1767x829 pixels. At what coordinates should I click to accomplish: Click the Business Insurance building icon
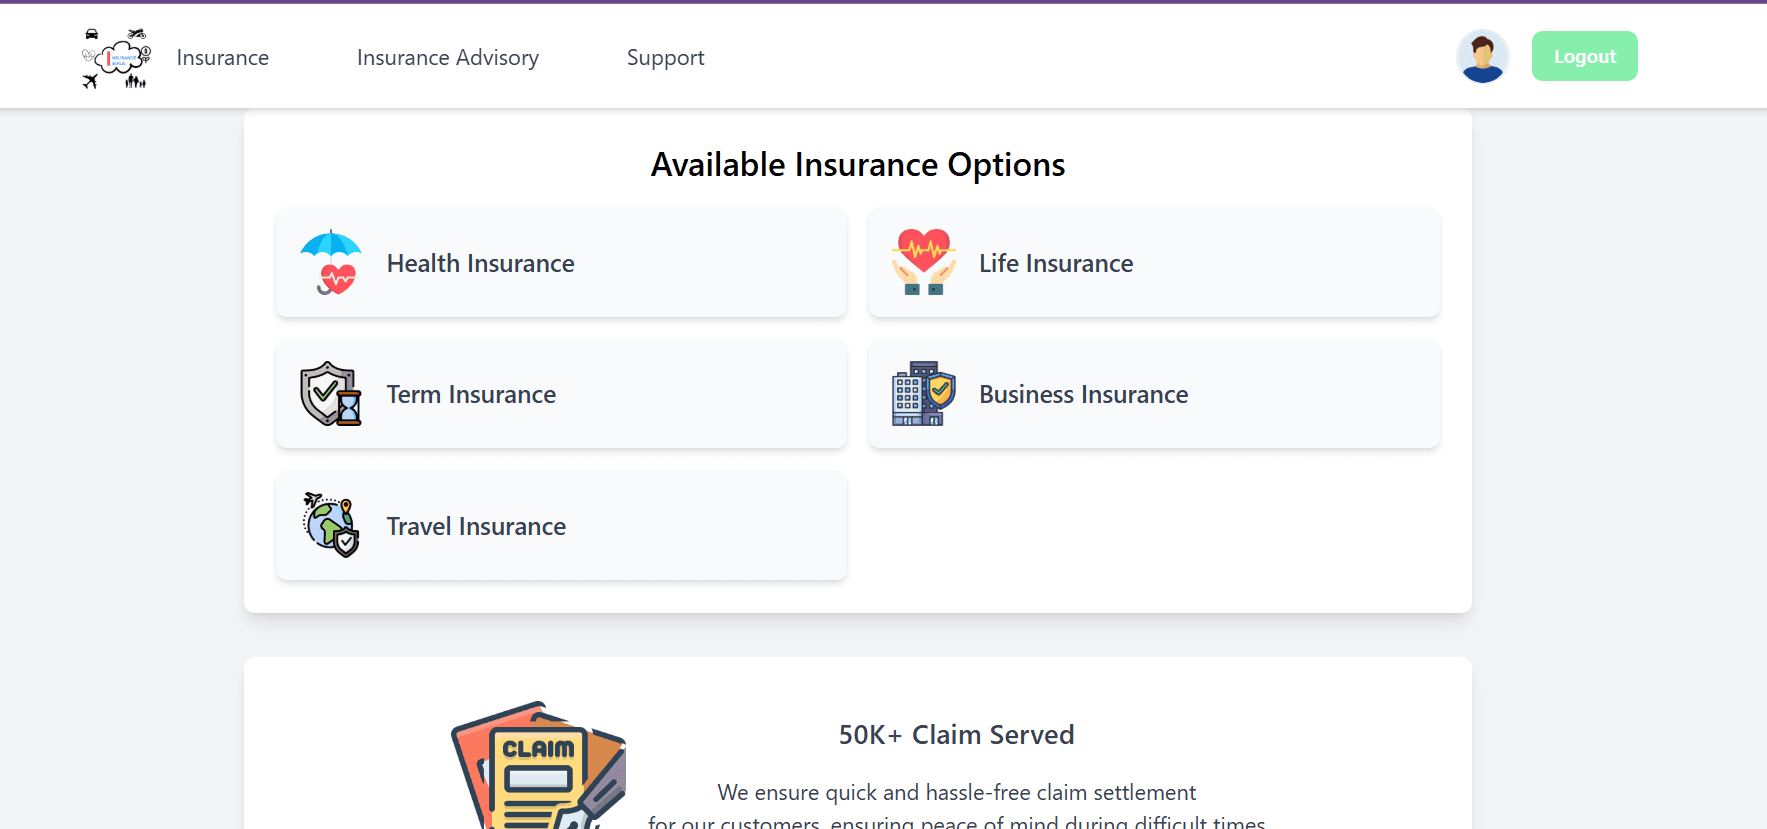tap(923, 394)
